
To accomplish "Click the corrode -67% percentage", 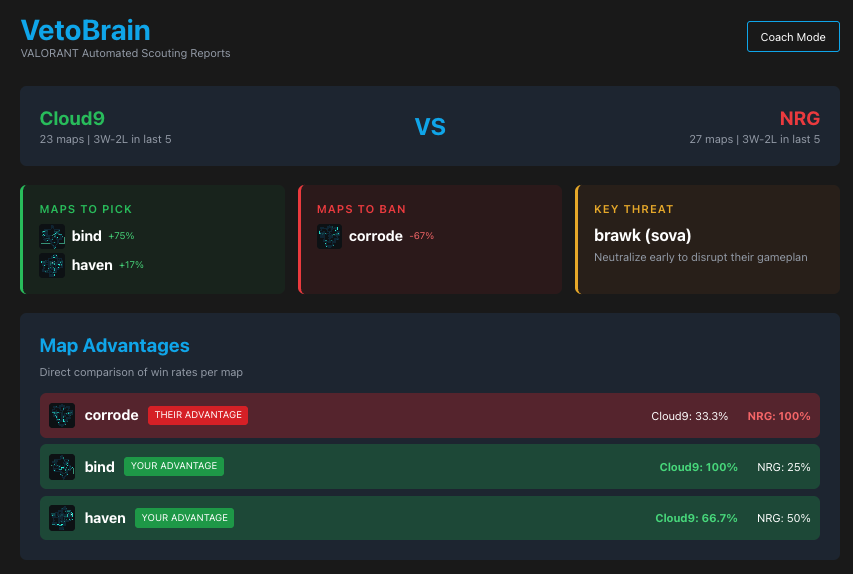I will pos(422,236).
